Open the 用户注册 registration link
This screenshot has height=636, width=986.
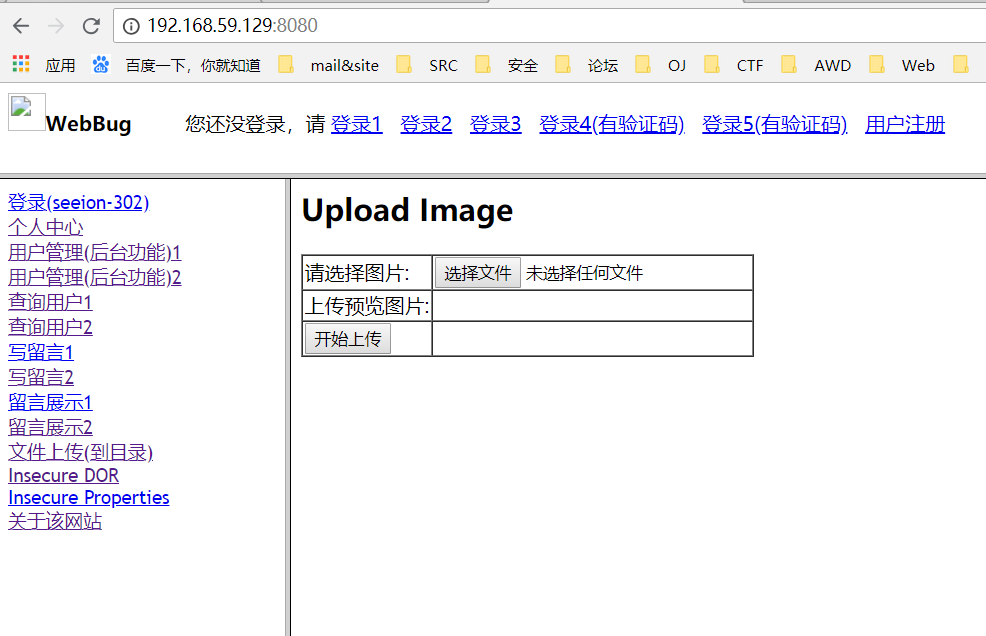tap(905, 125)
